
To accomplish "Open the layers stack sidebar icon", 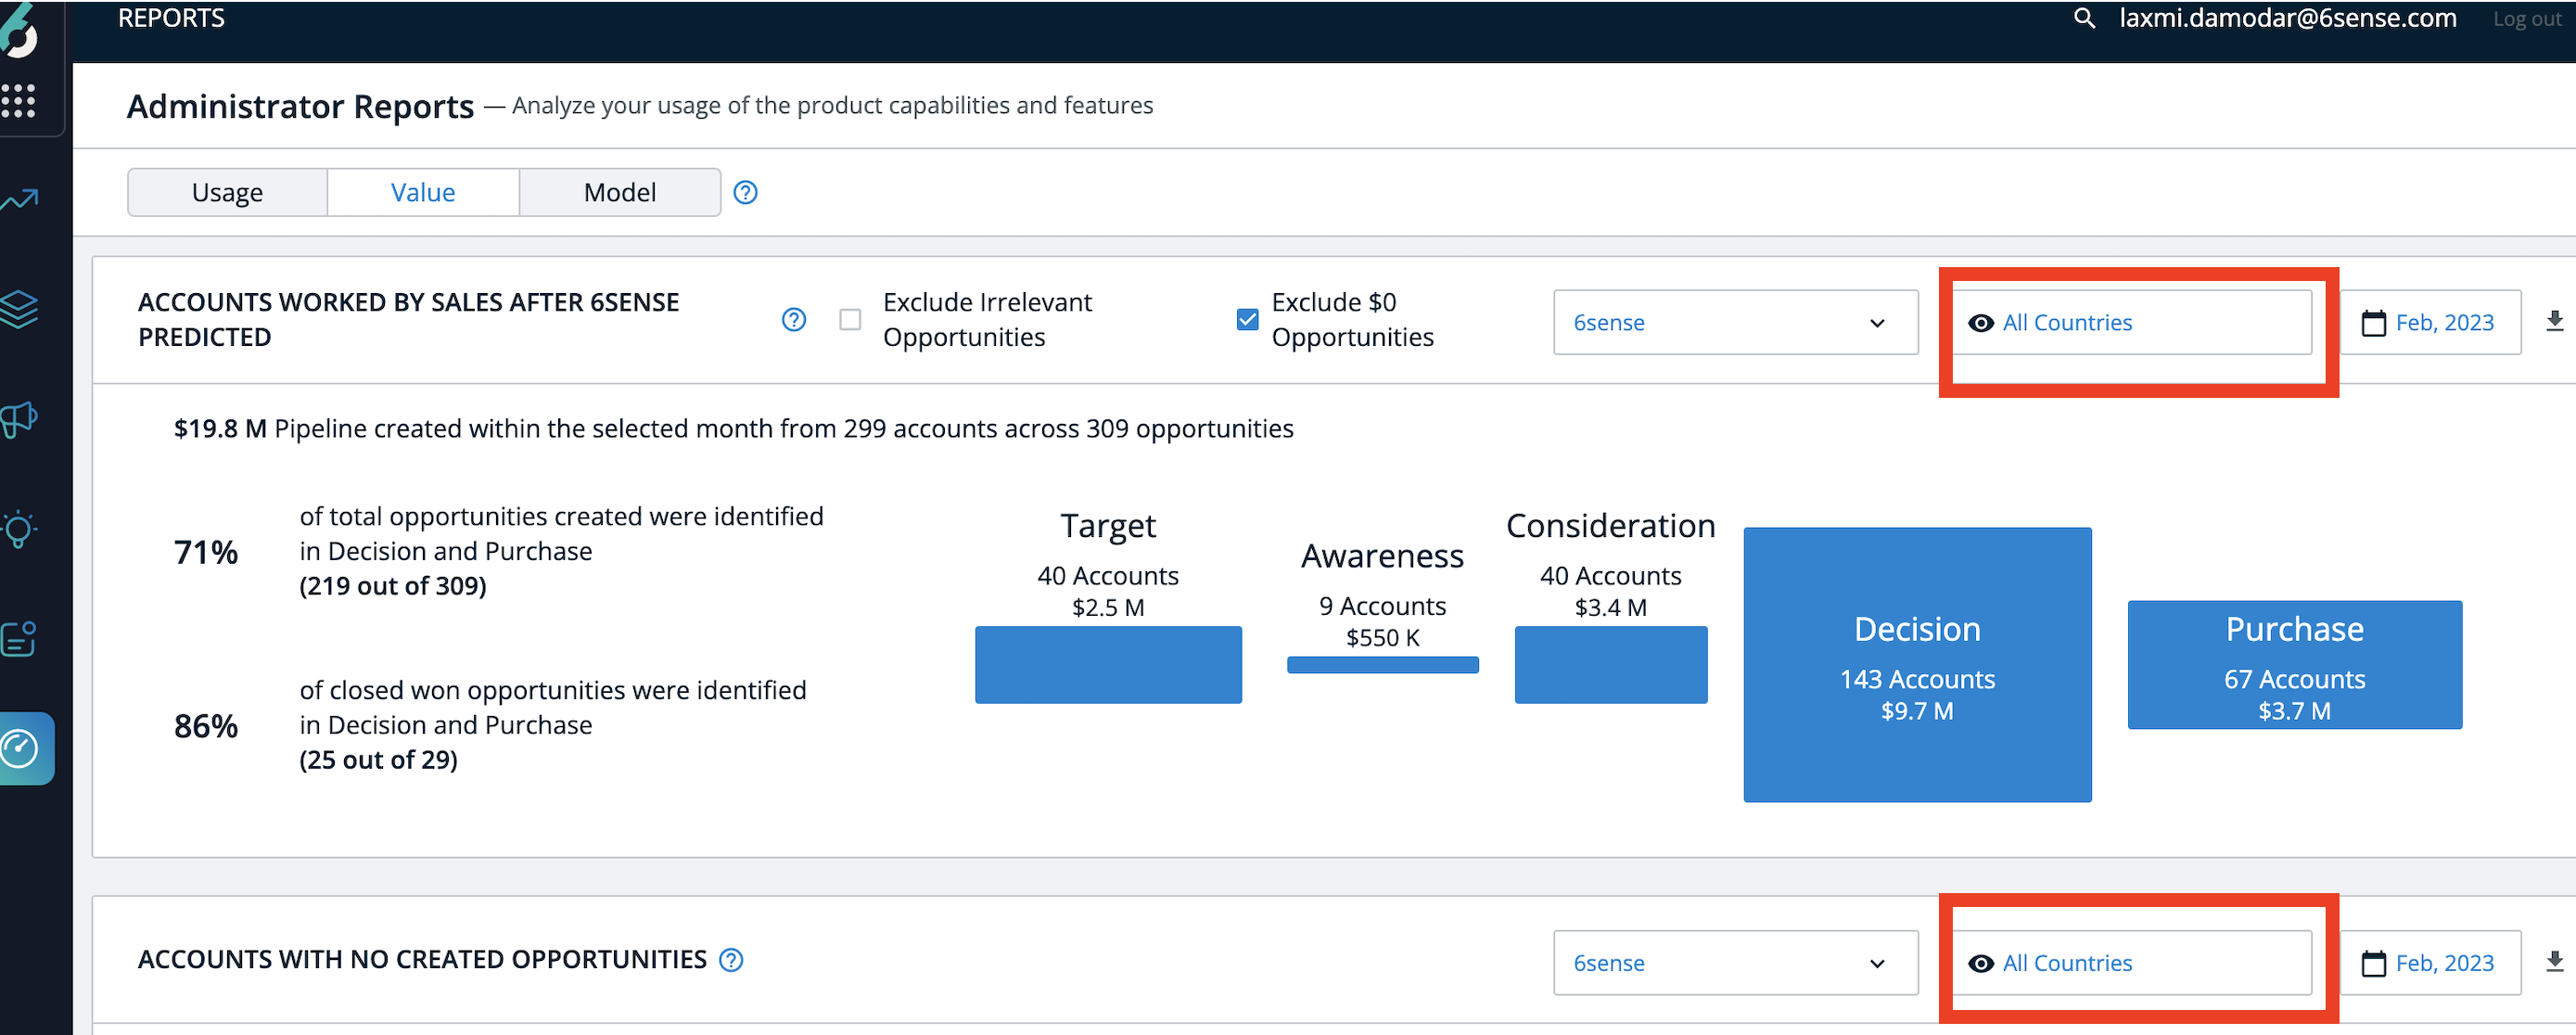I will 19,309.
